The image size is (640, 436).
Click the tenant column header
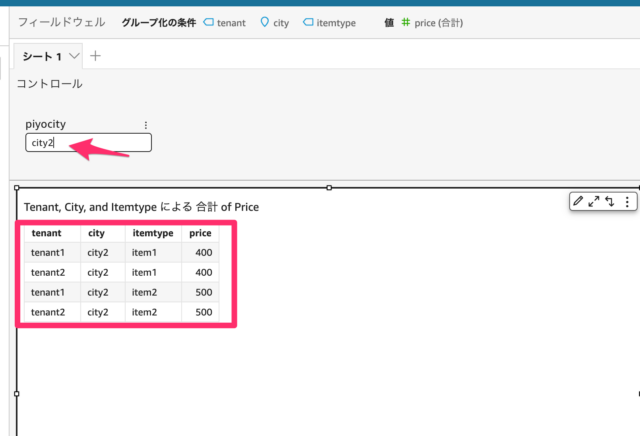47,233
